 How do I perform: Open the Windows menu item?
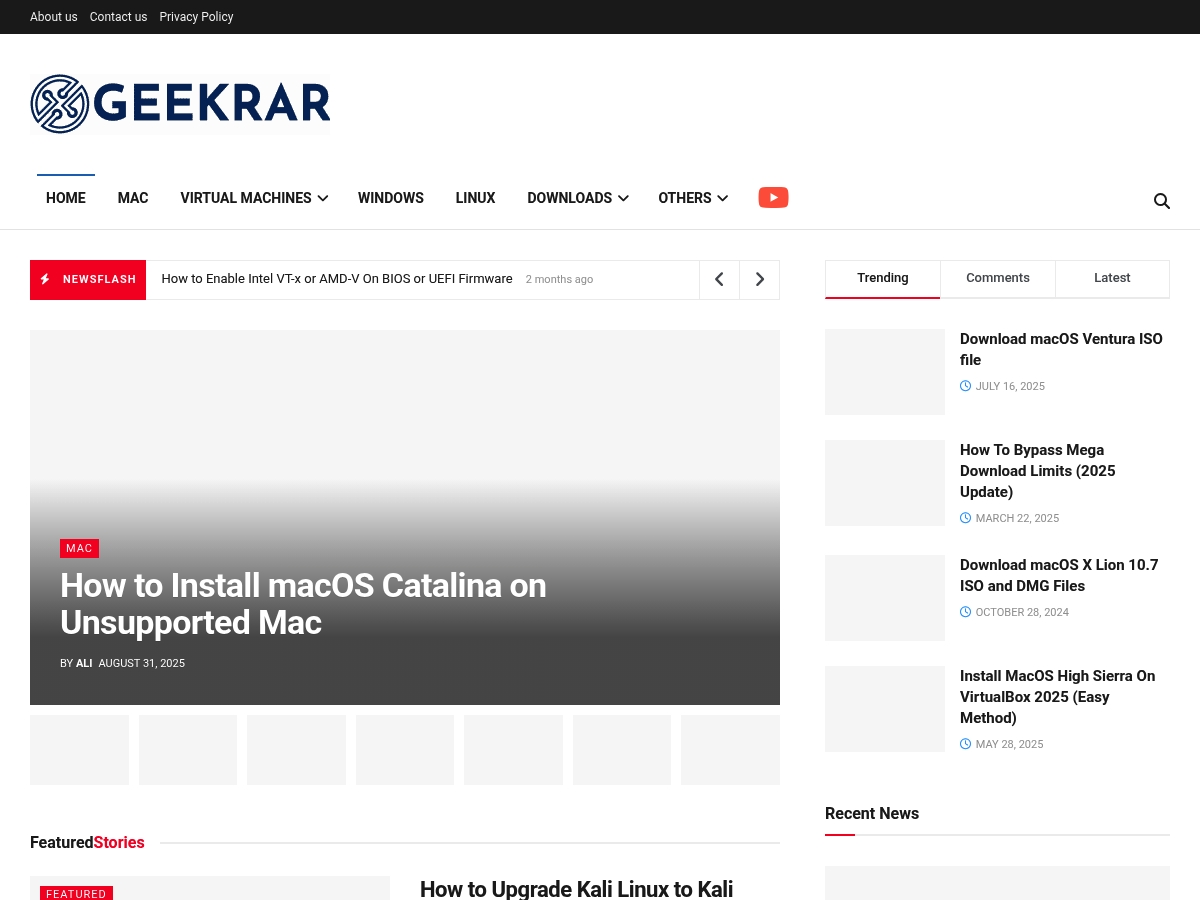pos(391,198)
